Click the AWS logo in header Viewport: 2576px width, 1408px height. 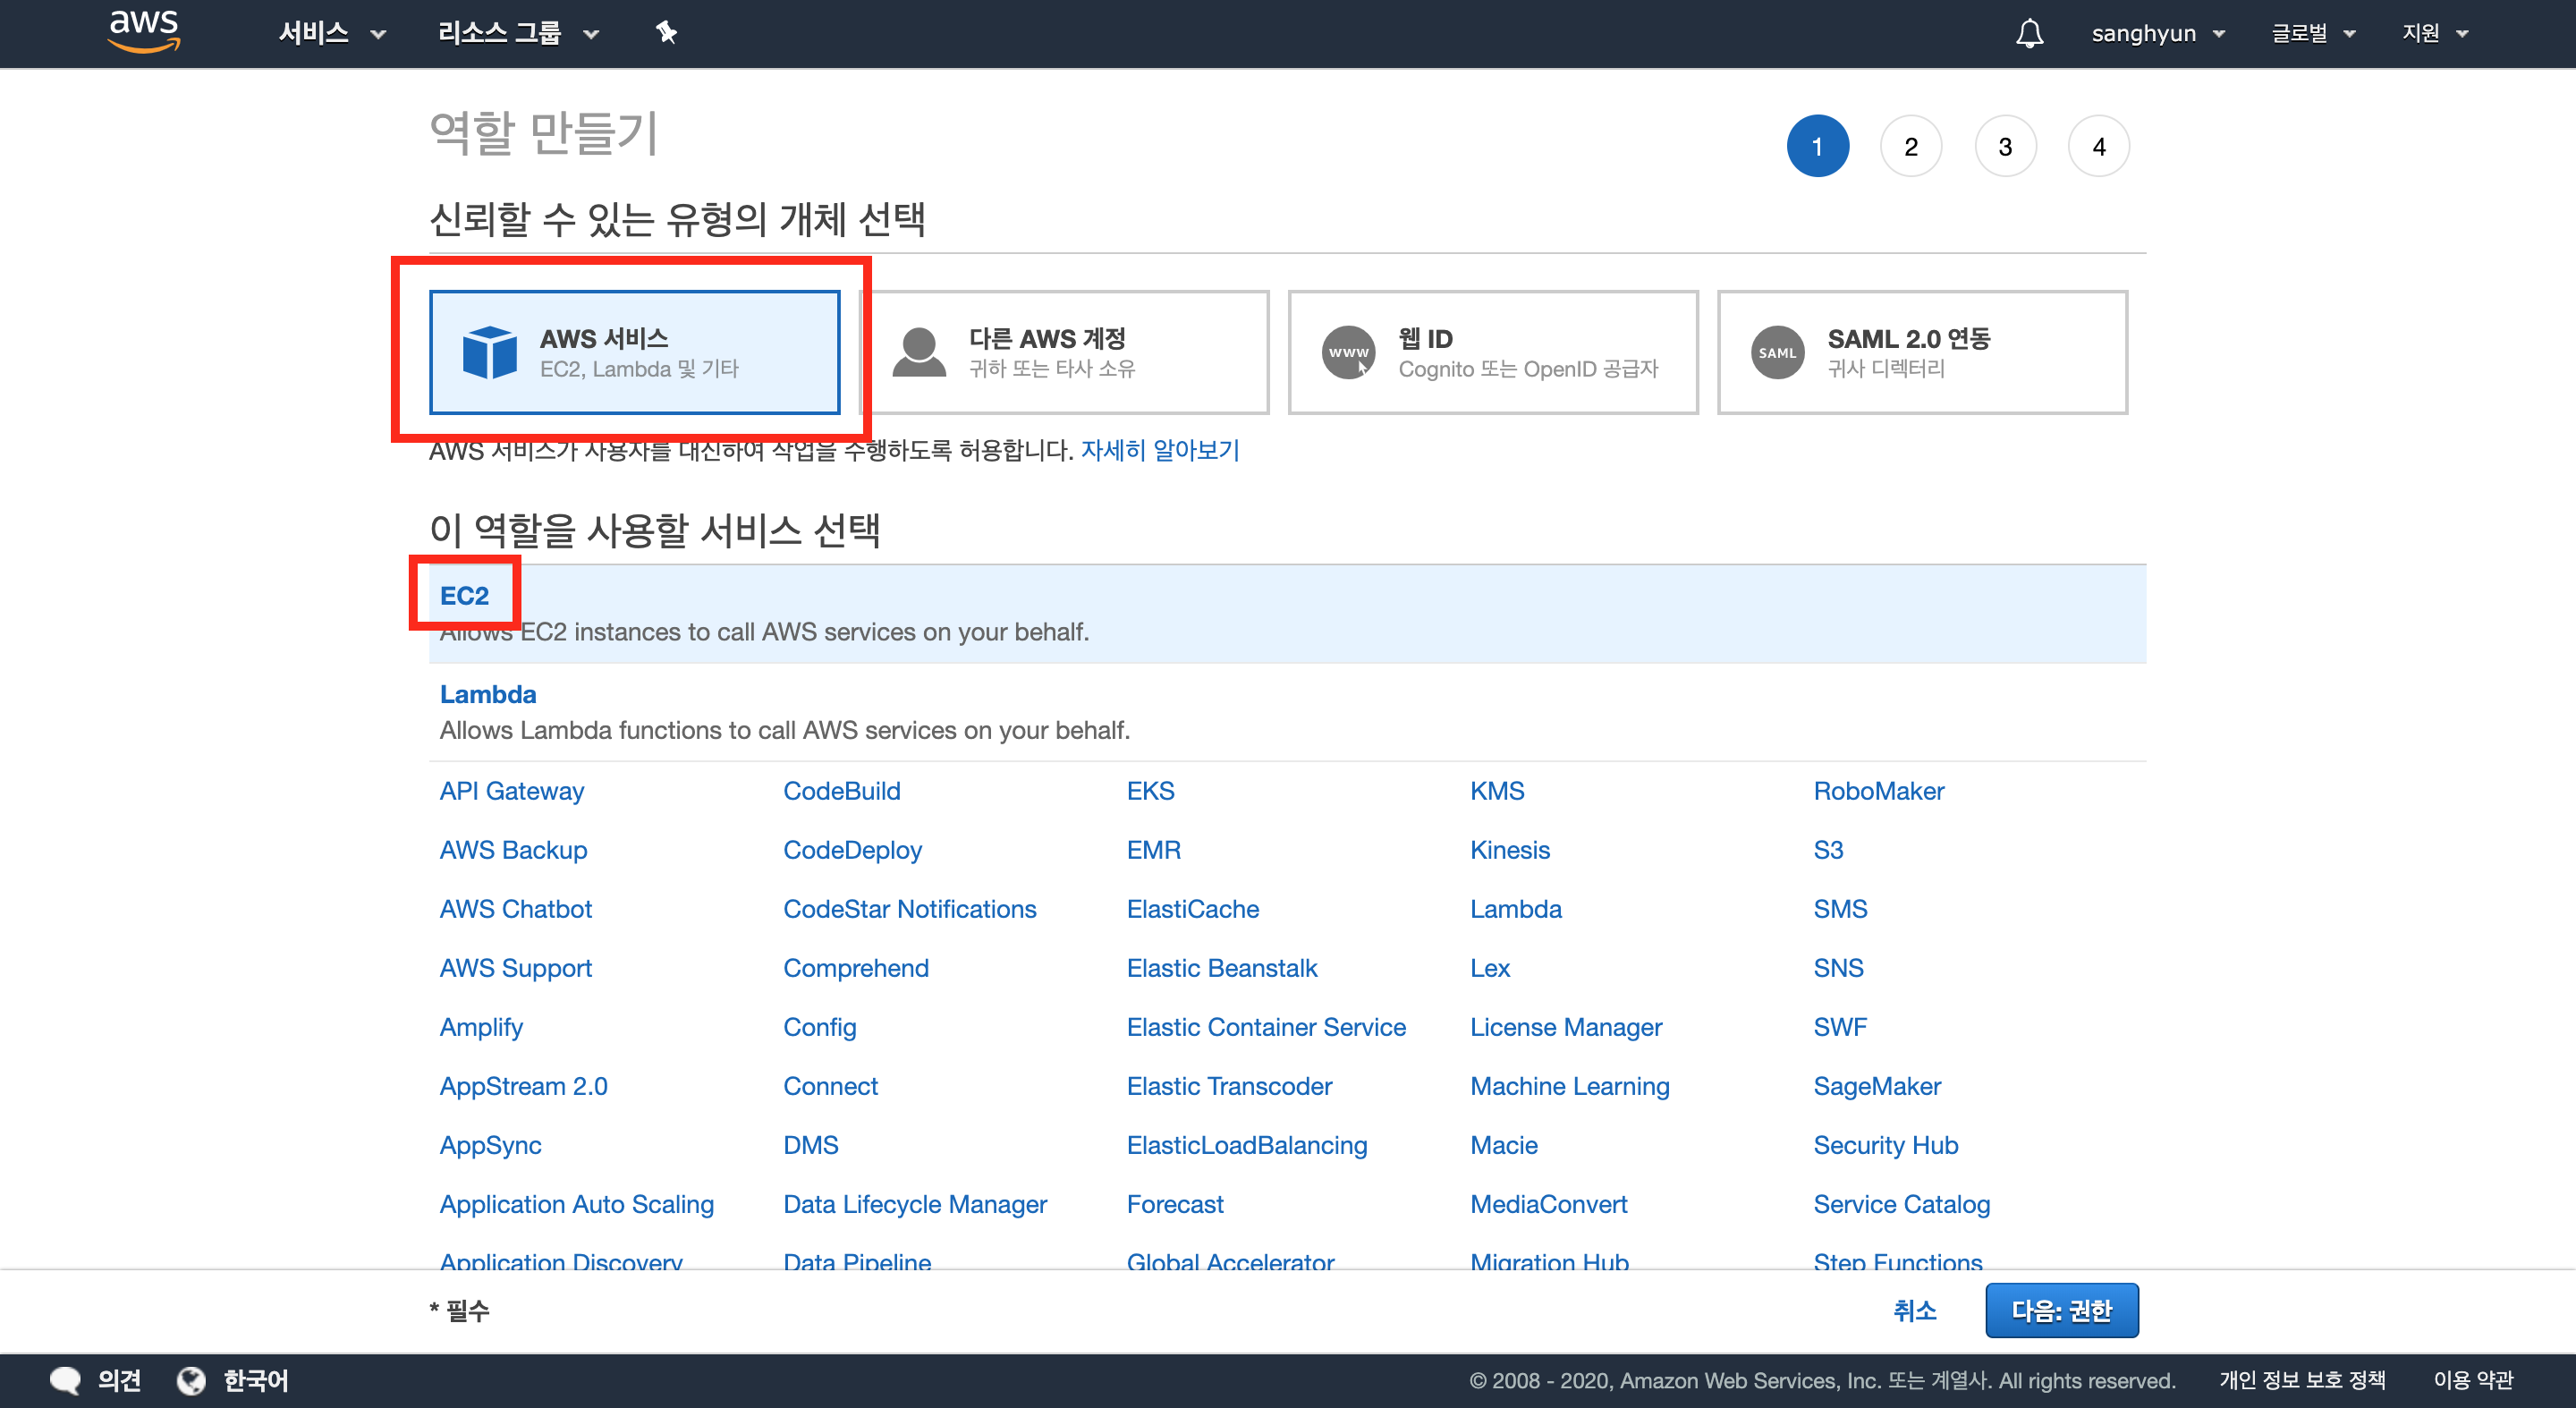point(144,31)
